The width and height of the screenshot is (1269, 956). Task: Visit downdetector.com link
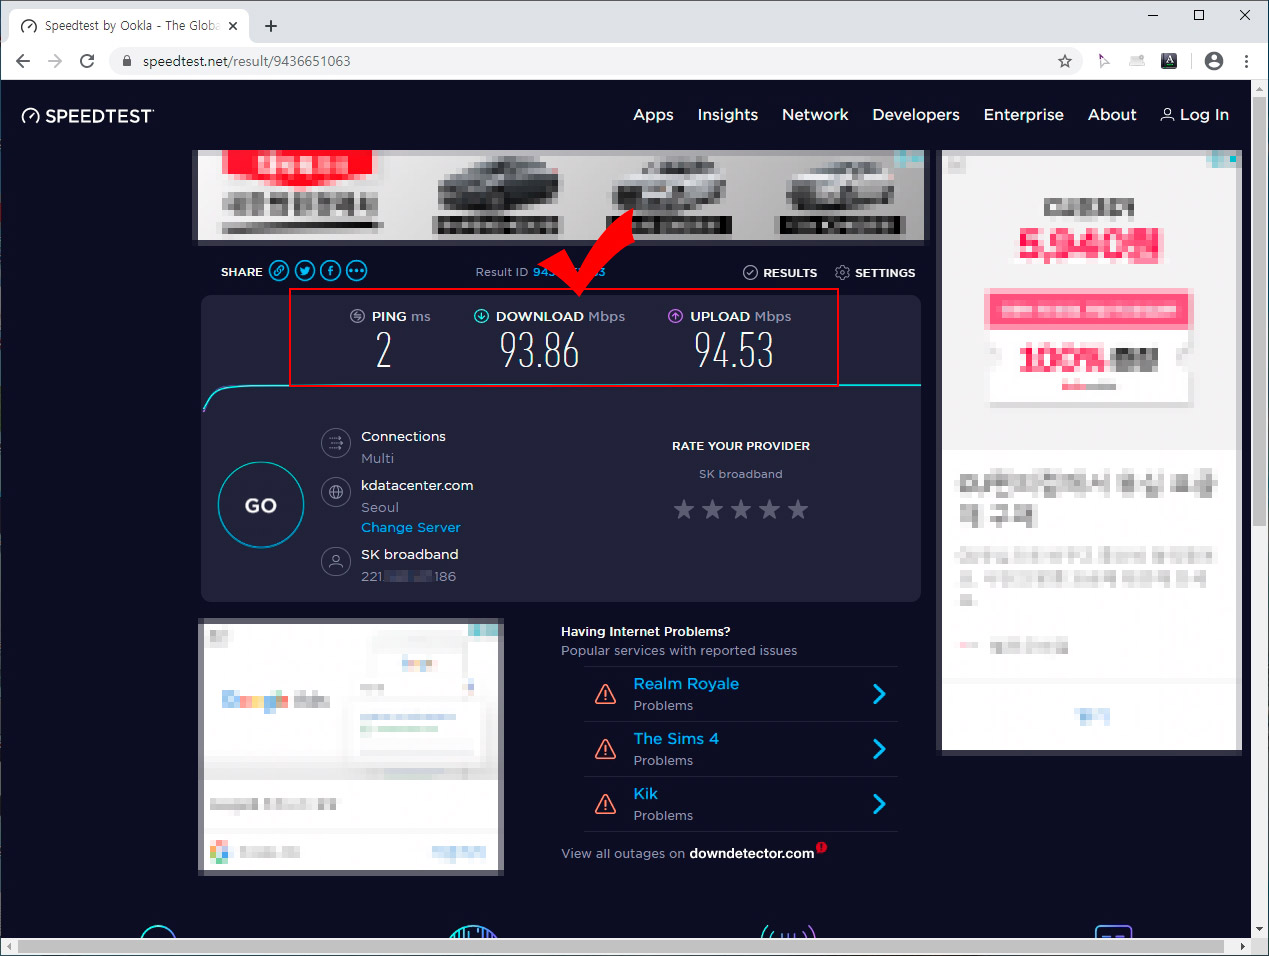coord(752,854)
